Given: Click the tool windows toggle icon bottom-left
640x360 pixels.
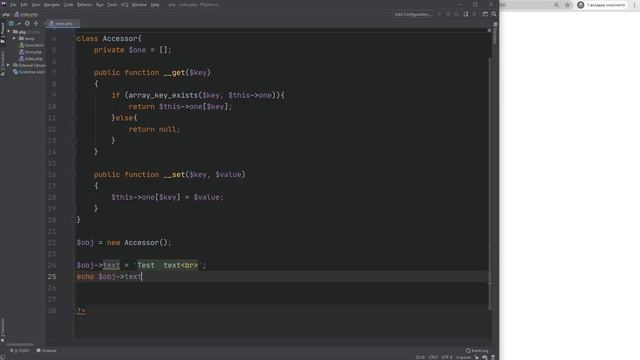Looking at the screenshot, I should click(x=3, y=357).
